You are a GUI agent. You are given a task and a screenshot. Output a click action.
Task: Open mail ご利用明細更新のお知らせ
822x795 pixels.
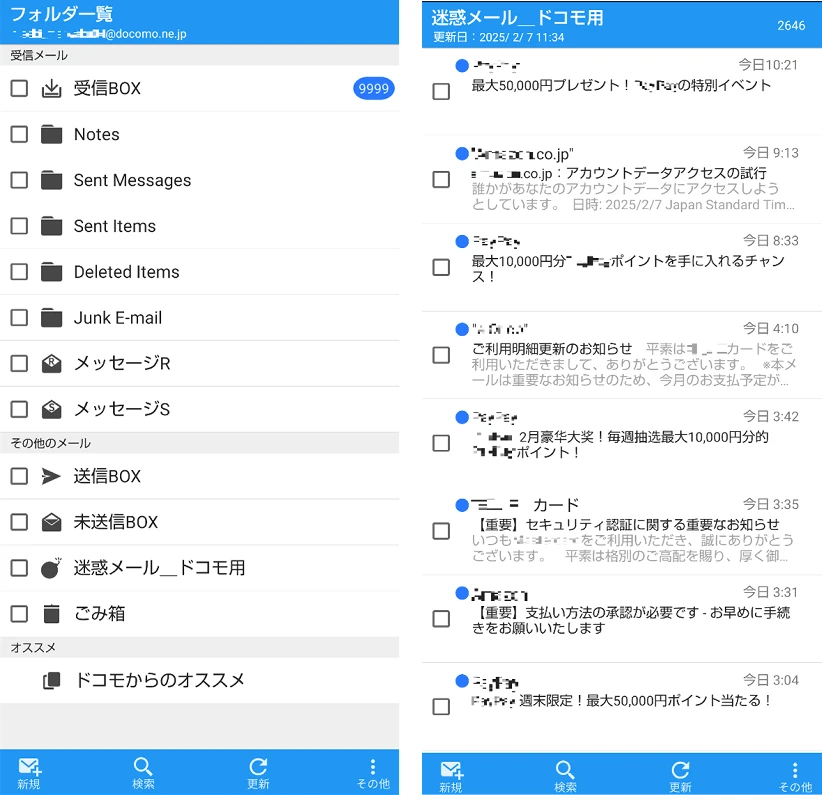tap(622, 356)
